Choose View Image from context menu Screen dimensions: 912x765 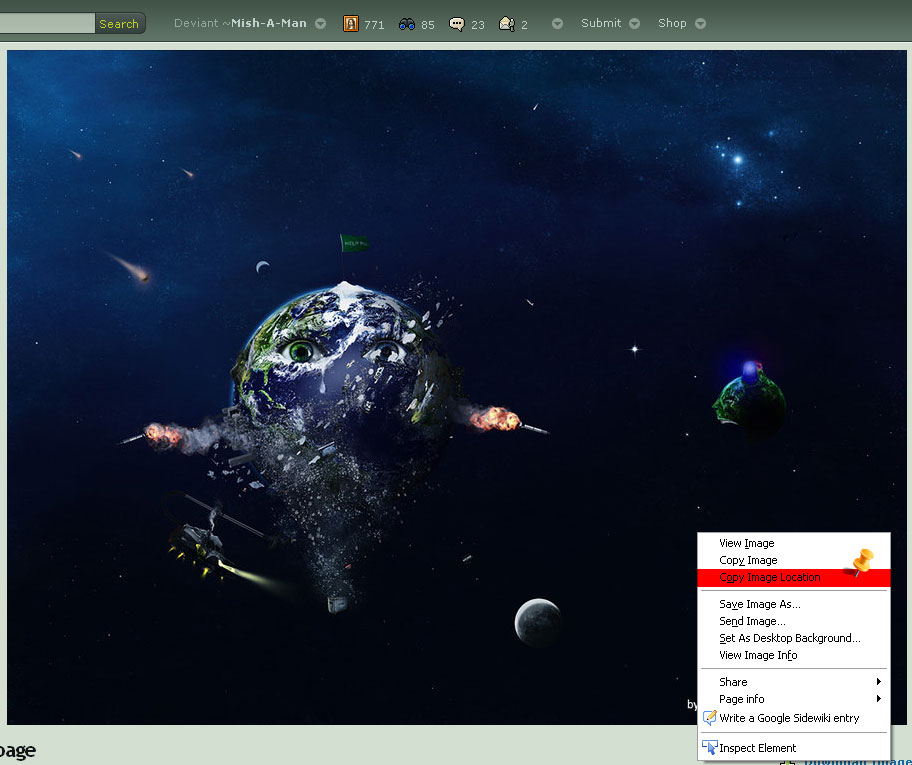793,543
